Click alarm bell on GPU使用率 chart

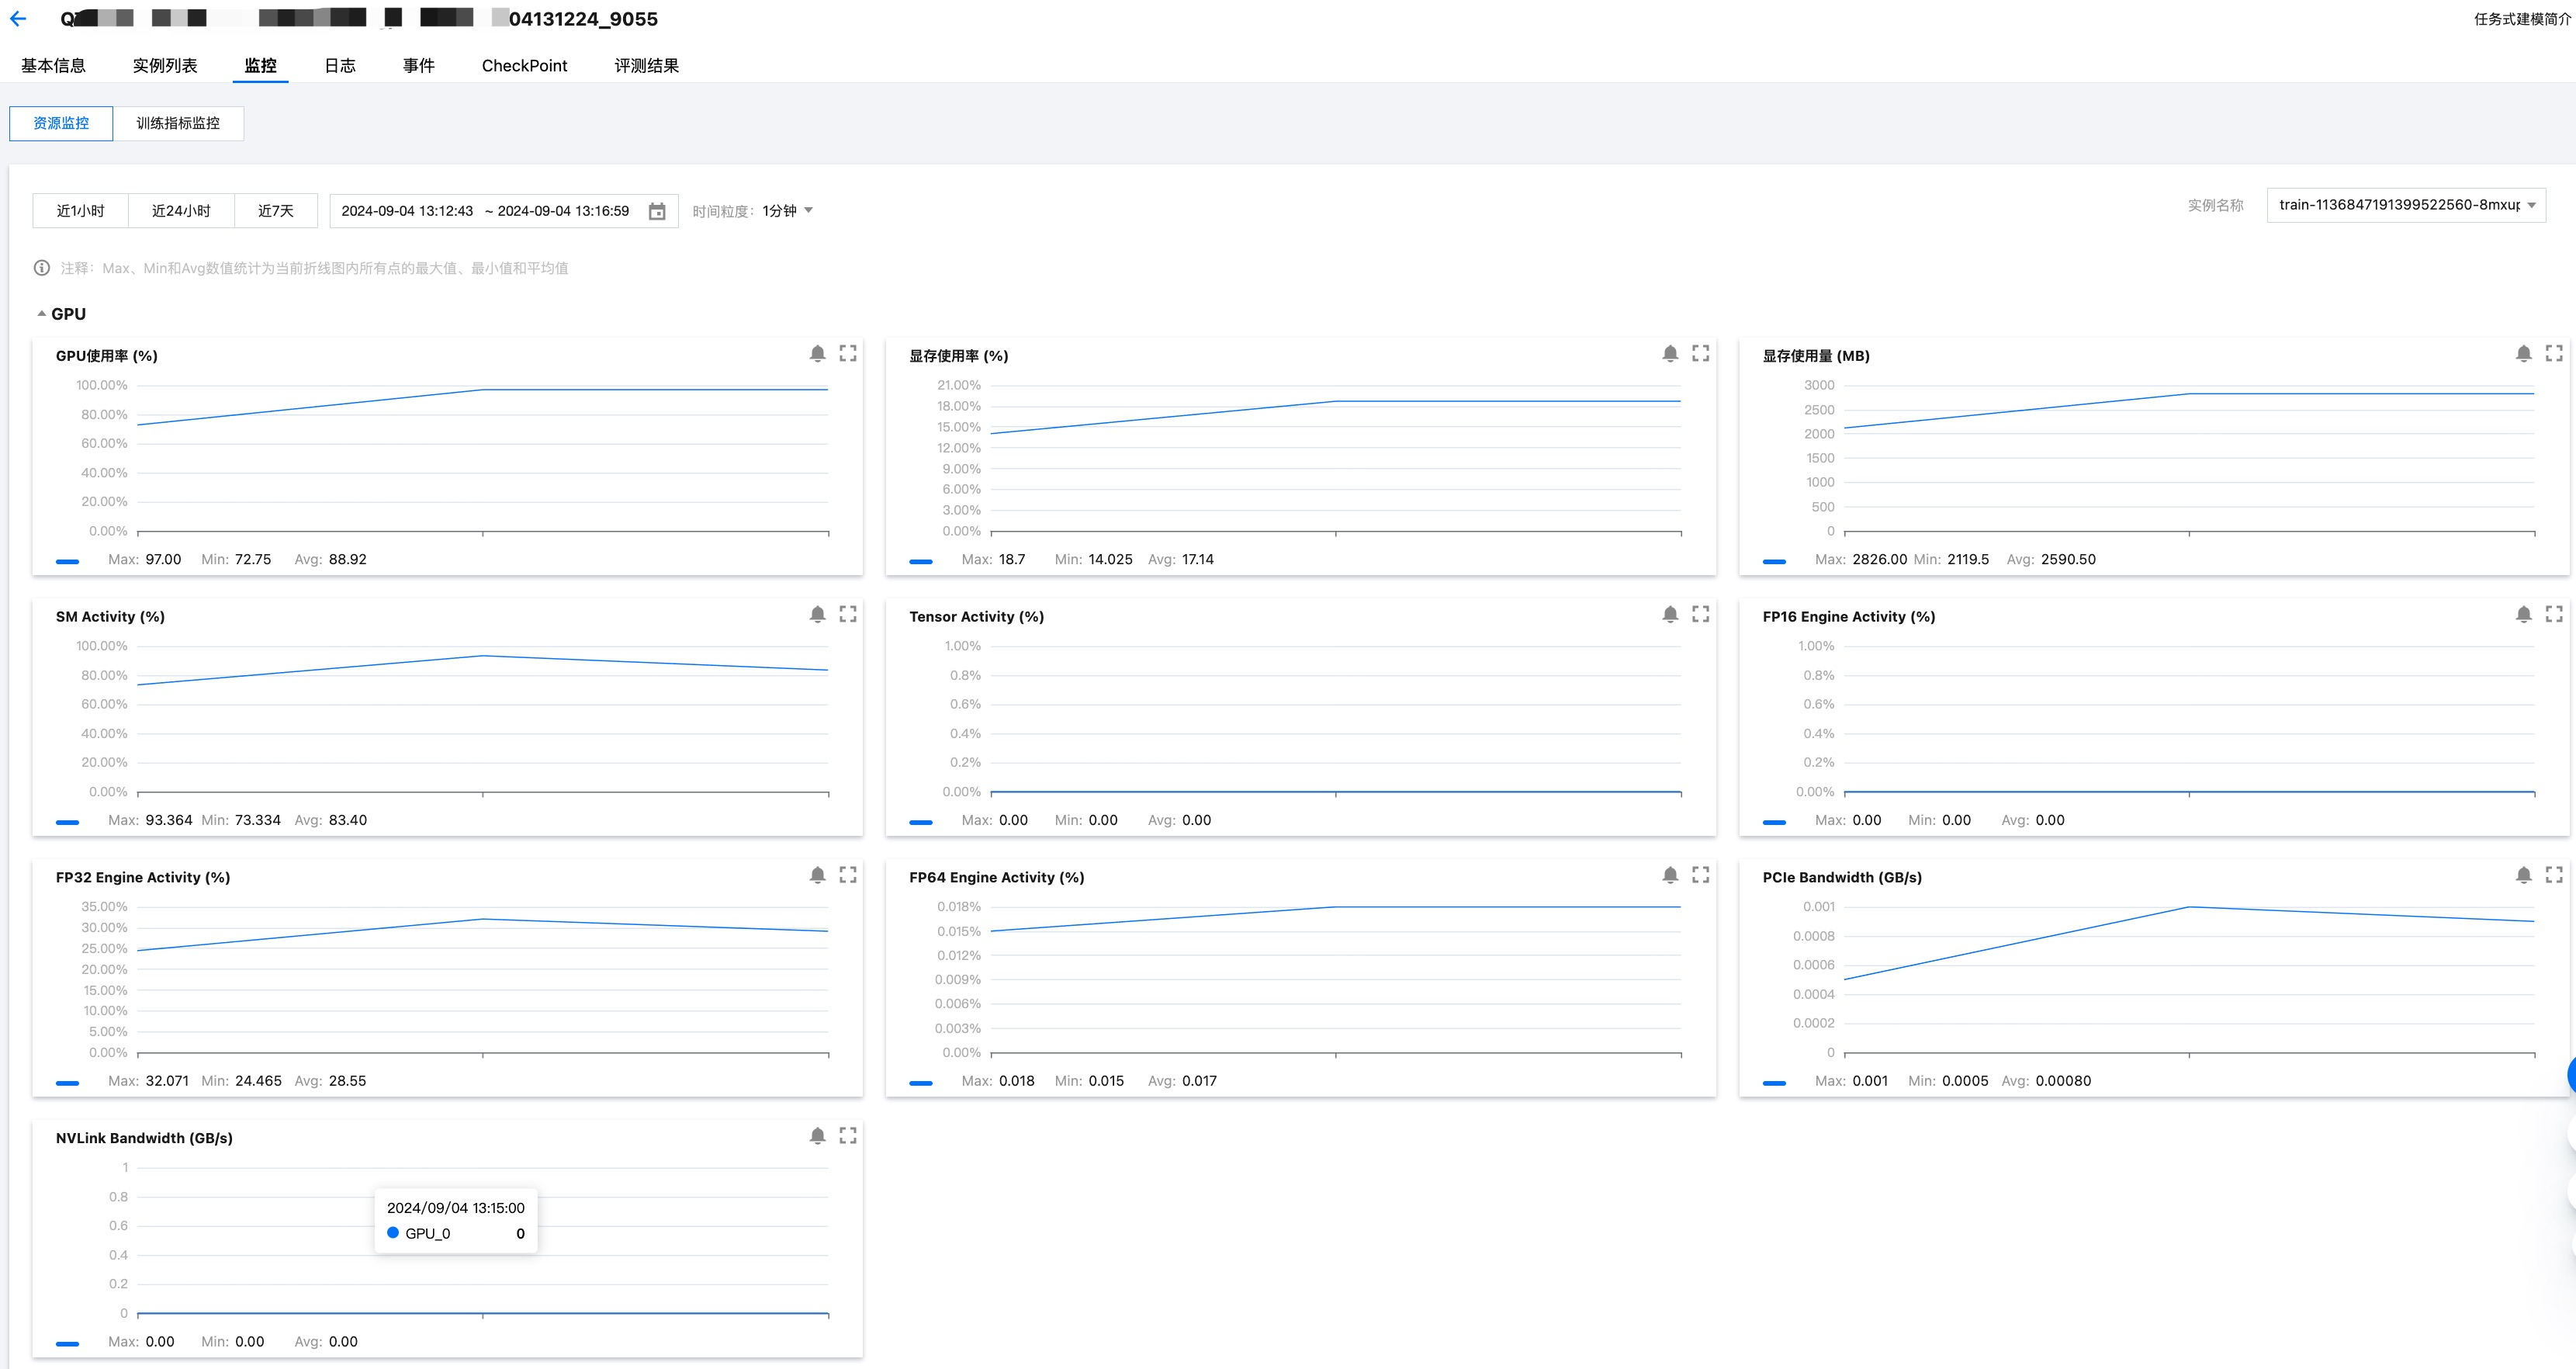[817, 354]
